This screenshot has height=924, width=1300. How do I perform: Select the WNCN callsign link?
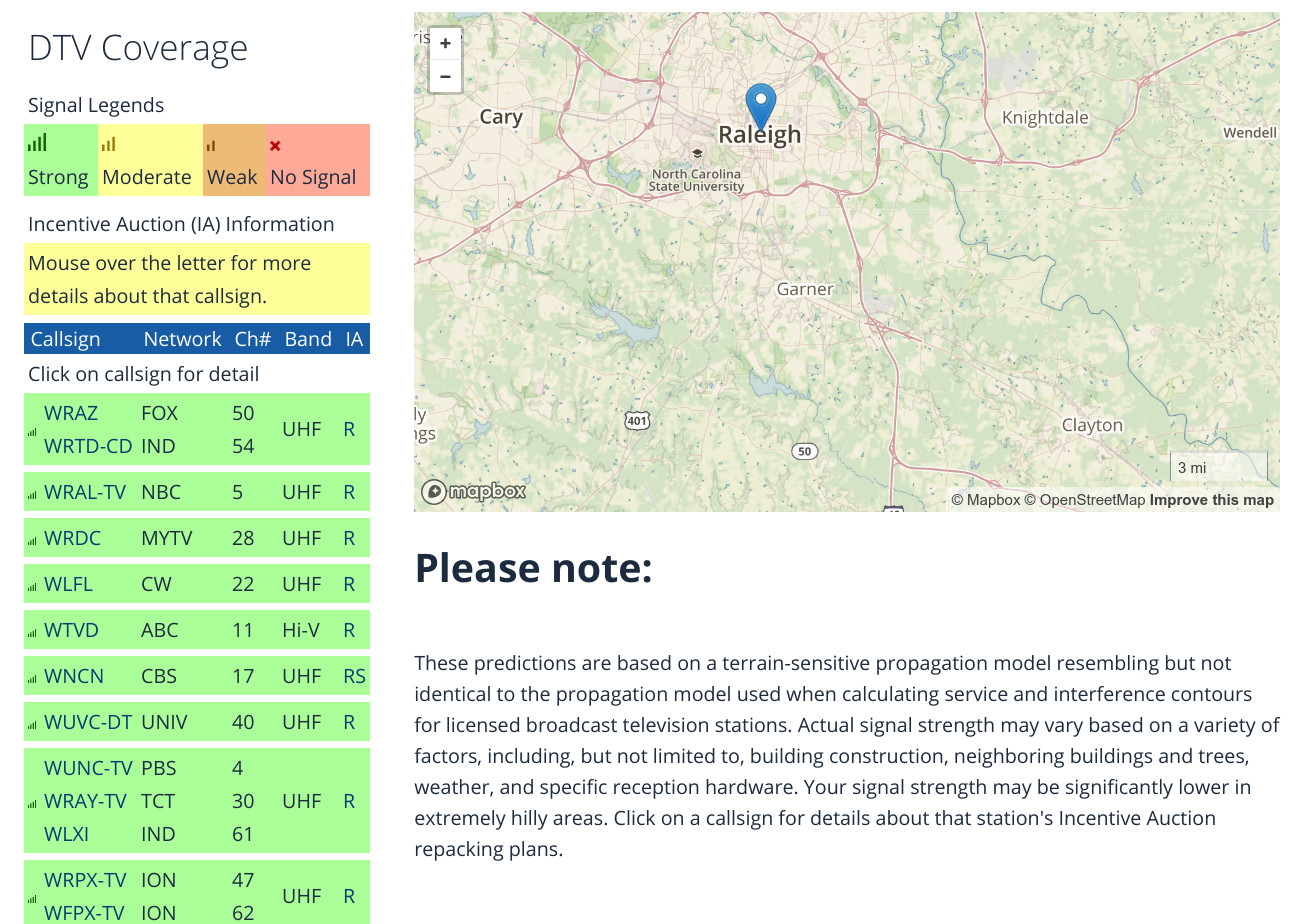[74, 676]
